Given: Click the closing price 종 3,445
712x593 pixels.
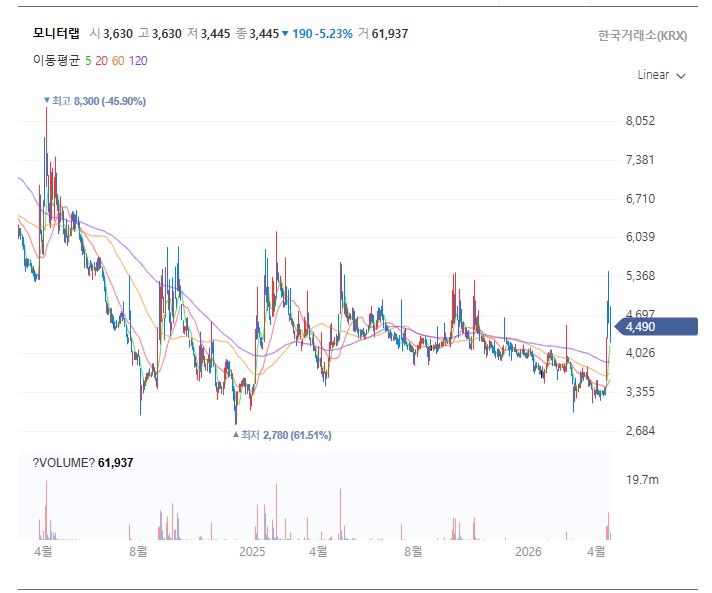Looking at the screenshot, I should click(257, 34).
